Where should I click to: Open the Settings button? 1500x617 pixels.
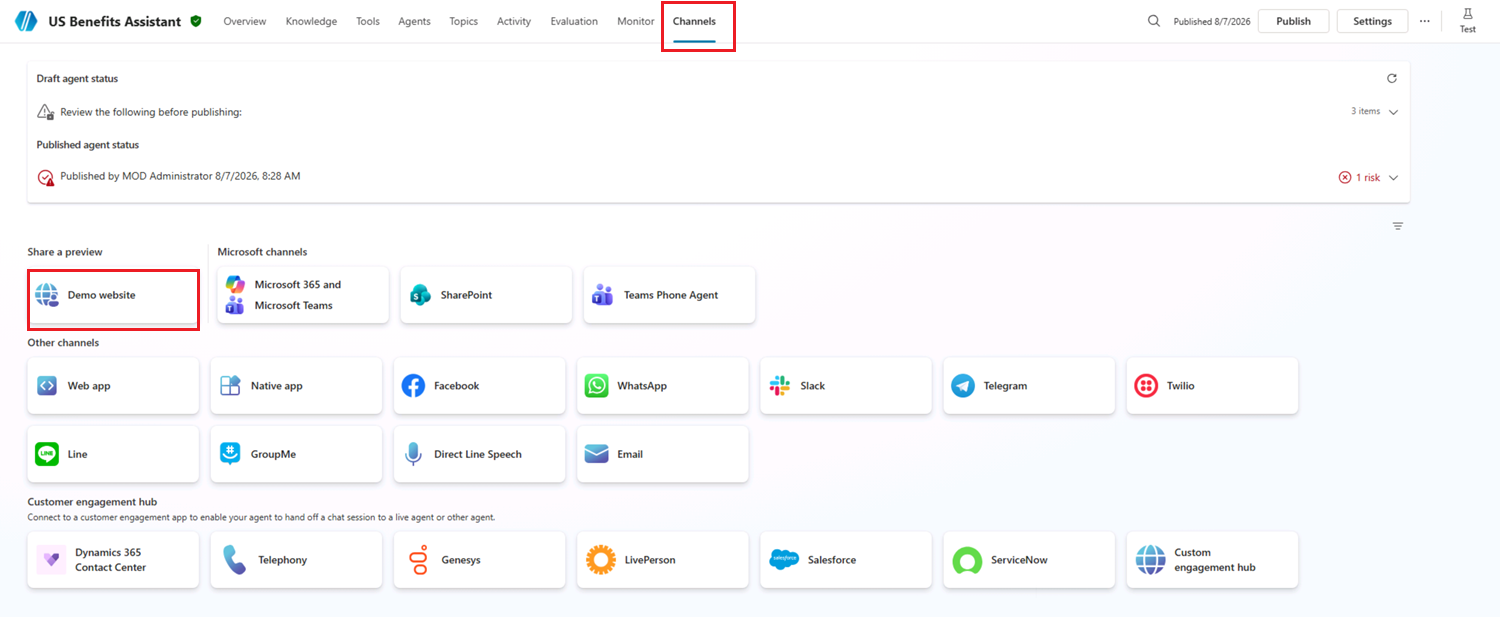coord(1372,21)
